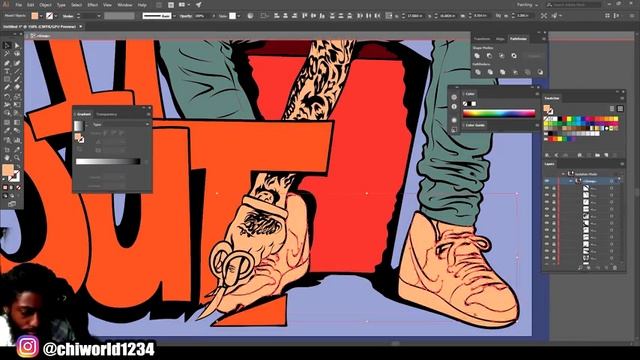Open Recolor Artwork from the control bar
This screenshot has height=360, width=640.
pyautogui.click(x=250, y=16)
